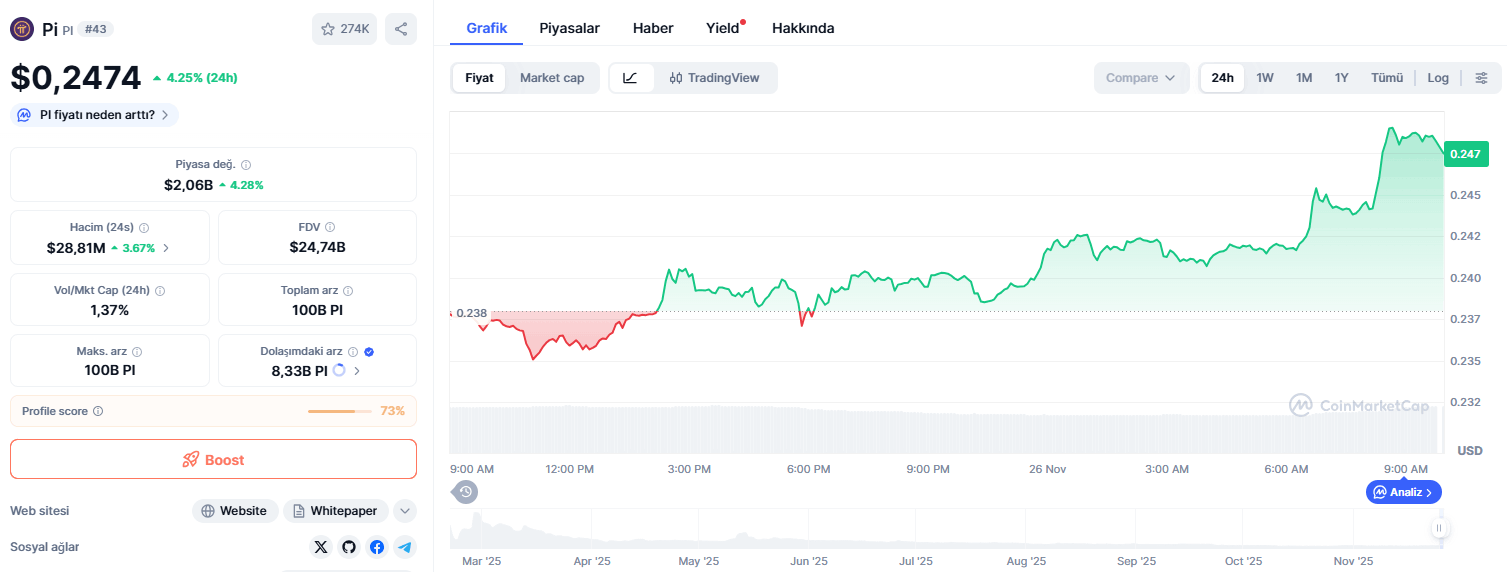Viewport: 1507px width, 572px height.
Task: Click the $2,06B market cap value
Action: (x=189, y=185)
